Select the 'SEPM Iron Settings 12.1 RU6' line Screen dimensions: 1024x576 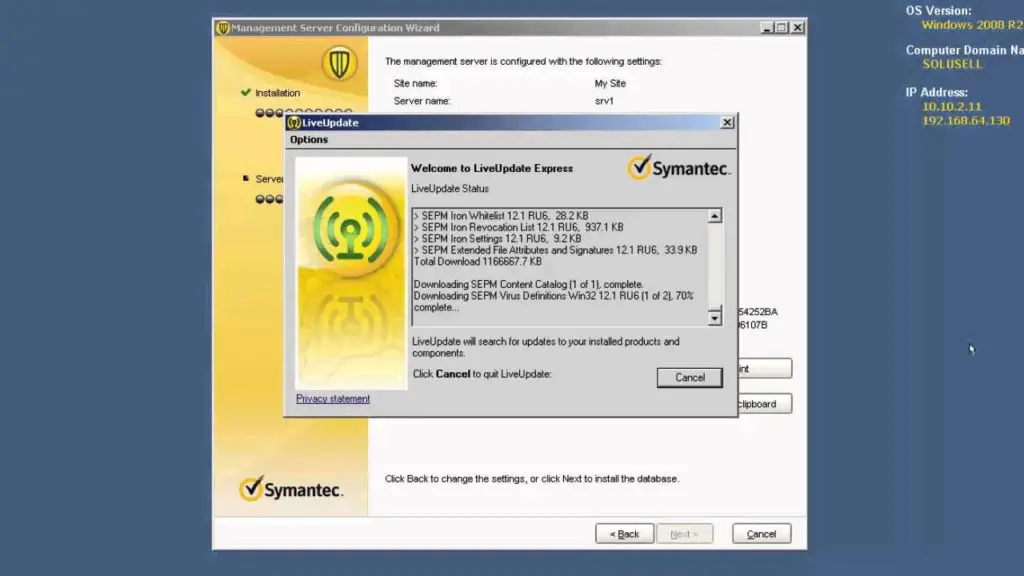click(498, 239)
